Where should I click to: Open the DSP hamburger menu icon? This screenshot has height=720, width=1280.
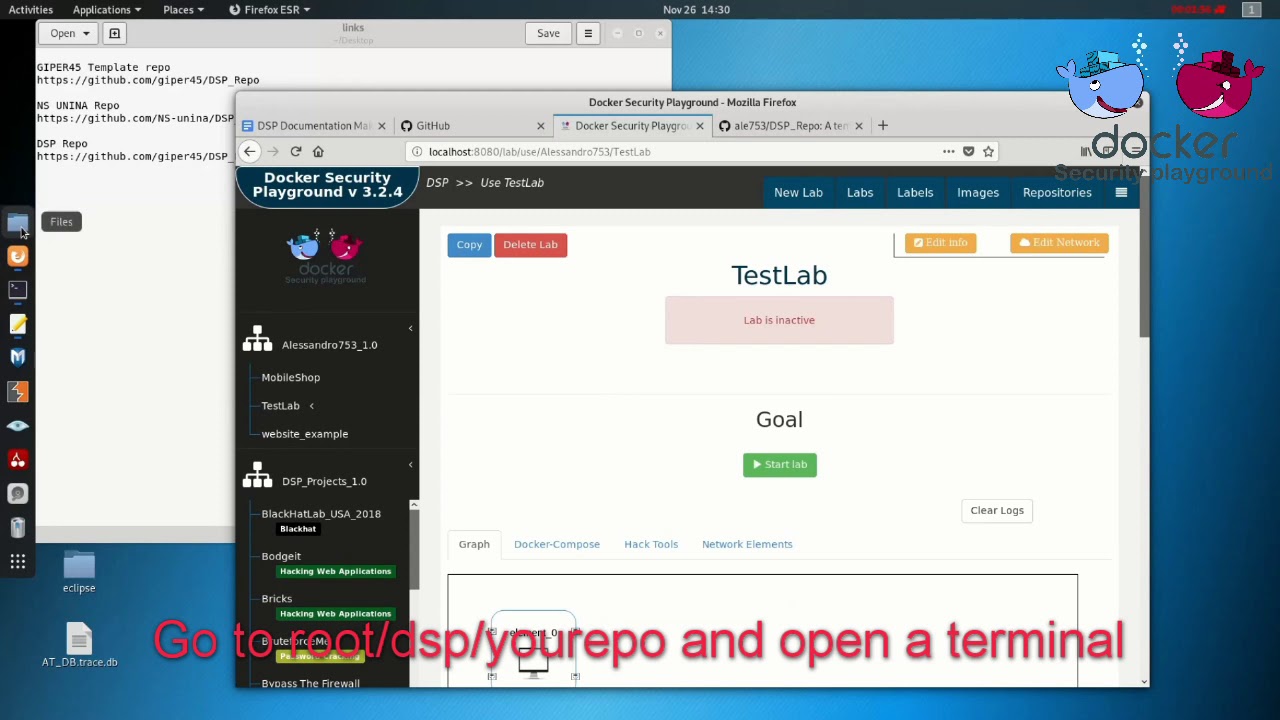[1121, 192]
